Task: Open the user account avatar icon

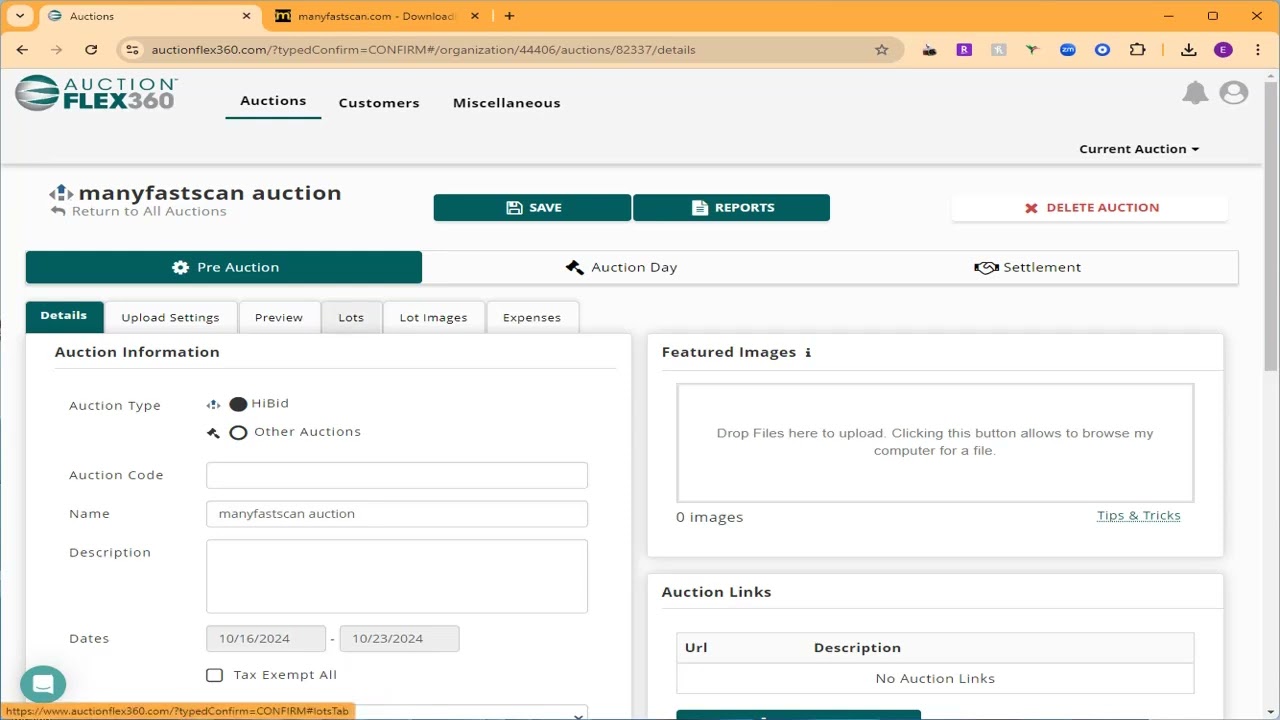Action: (1234, 93)
